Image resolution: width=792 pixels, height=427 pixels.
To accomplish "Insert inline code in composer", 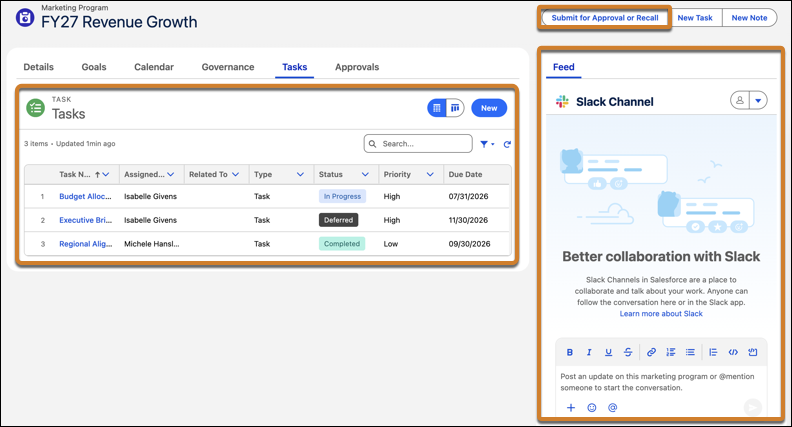I will coord(733,352).
